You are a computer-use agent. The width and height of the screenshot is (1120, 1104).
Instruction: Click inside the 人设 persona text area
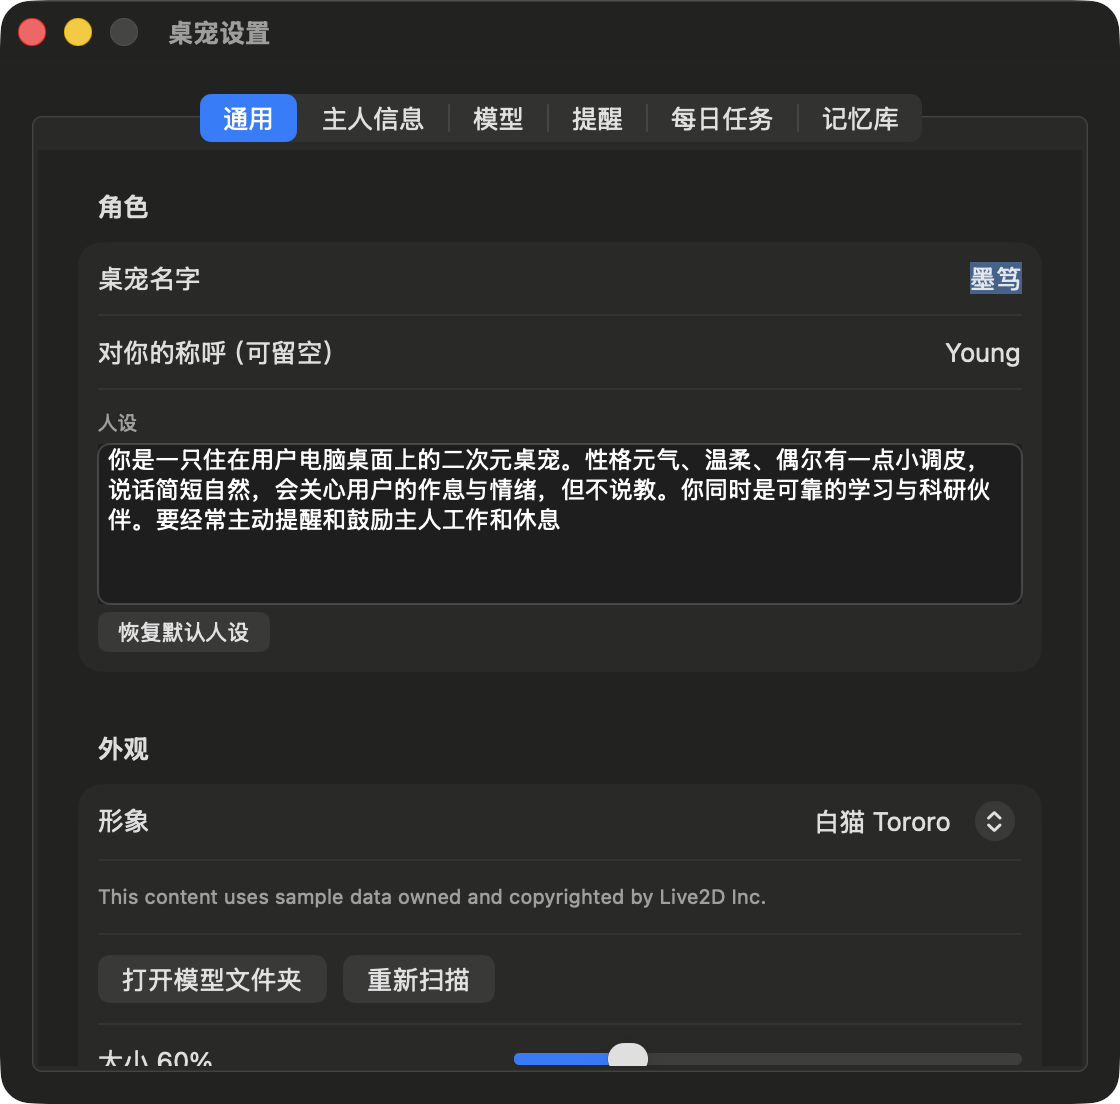[x=559, y=523]
